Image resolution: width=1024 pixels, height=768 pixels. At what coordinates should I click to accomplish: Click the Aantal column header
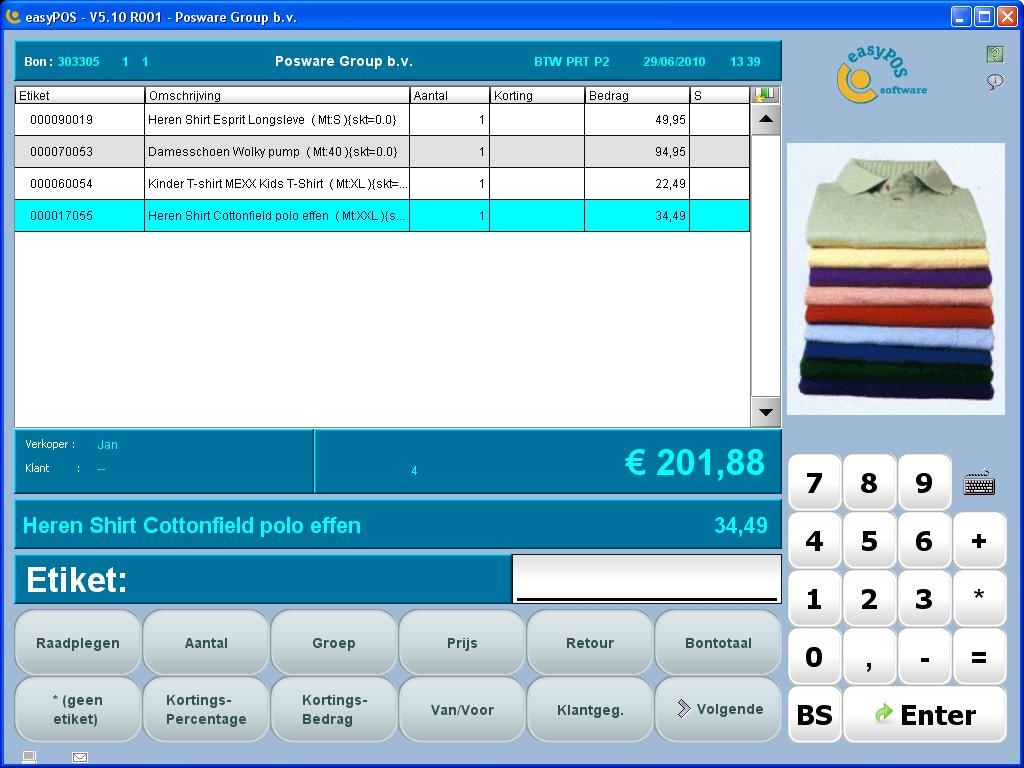[x=449, y=95]
